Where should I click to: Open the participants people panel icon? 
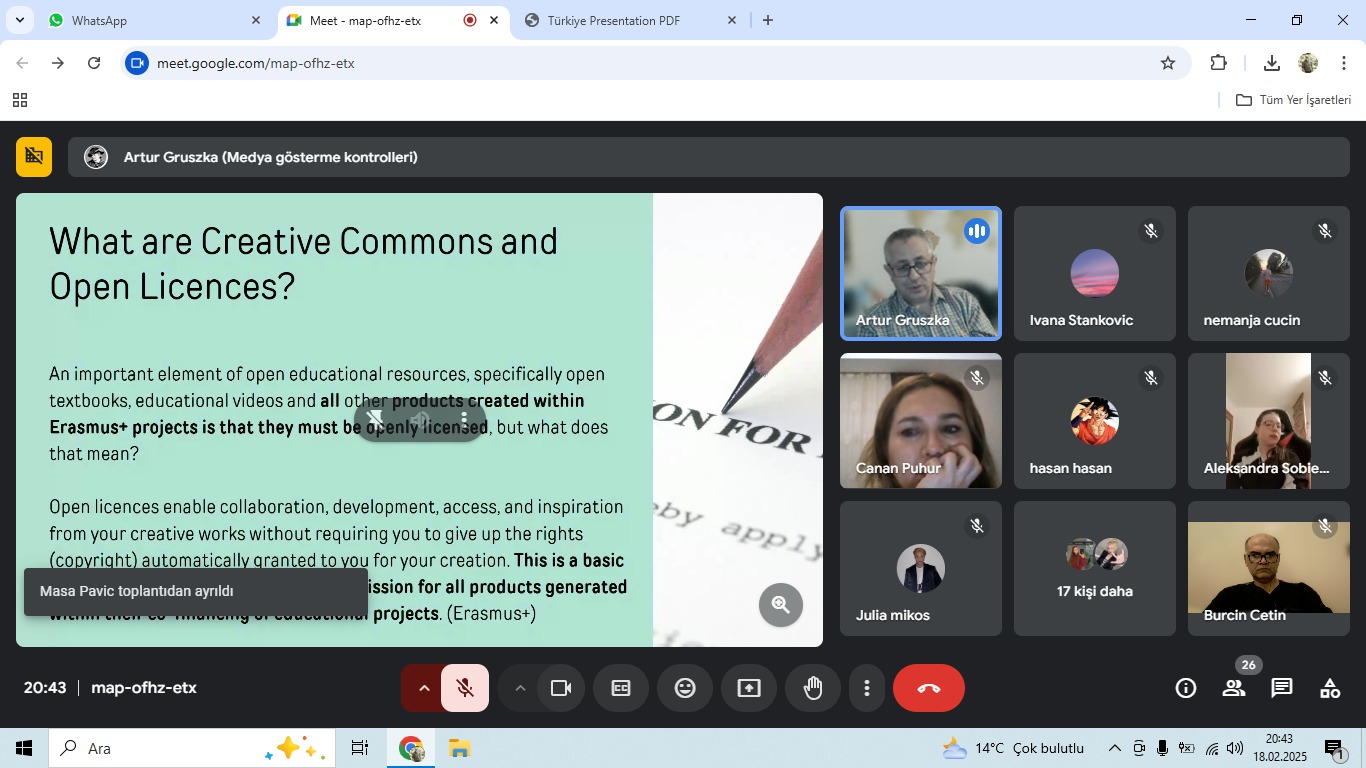[1233, 688]
